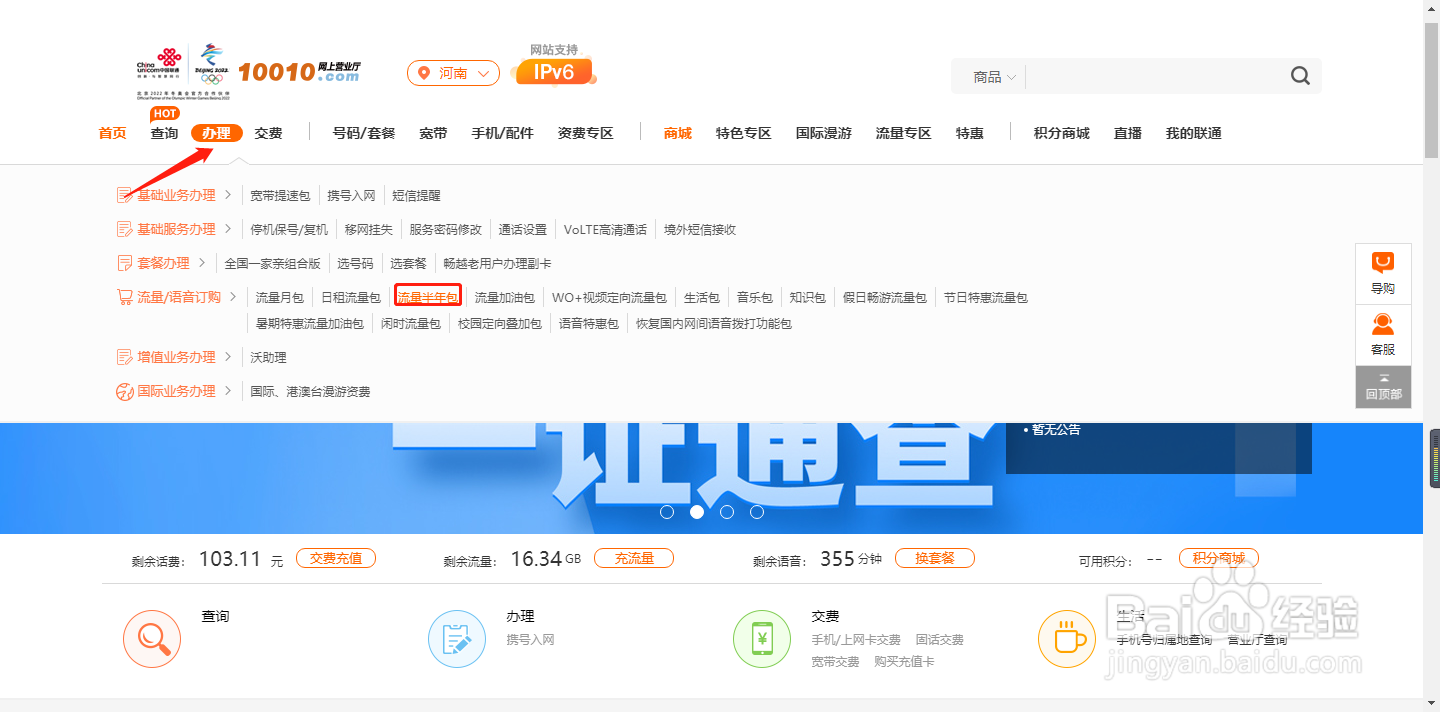This screenshot has height=712, width=1440.
Task: Open the 国际漫游 navigation menu
Action: click(822, 132)
